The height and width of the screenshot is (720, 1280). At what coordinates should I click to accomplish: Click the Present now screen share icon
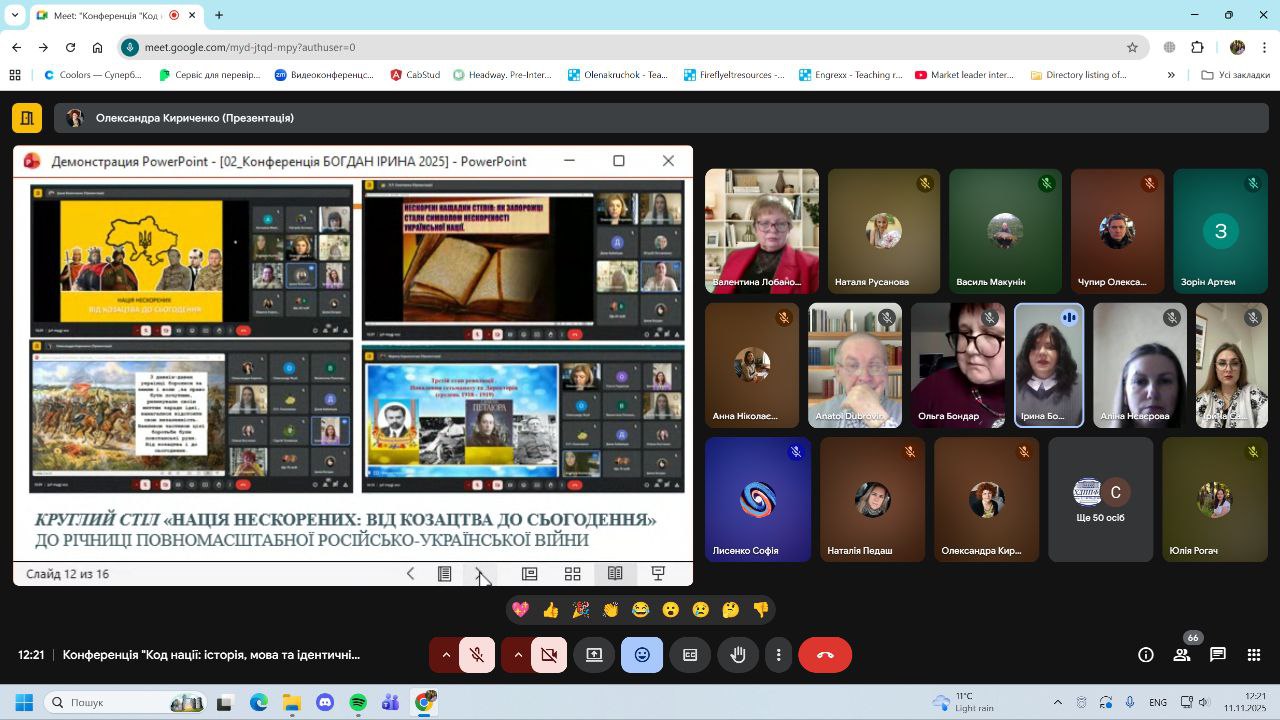coord(594,655)
